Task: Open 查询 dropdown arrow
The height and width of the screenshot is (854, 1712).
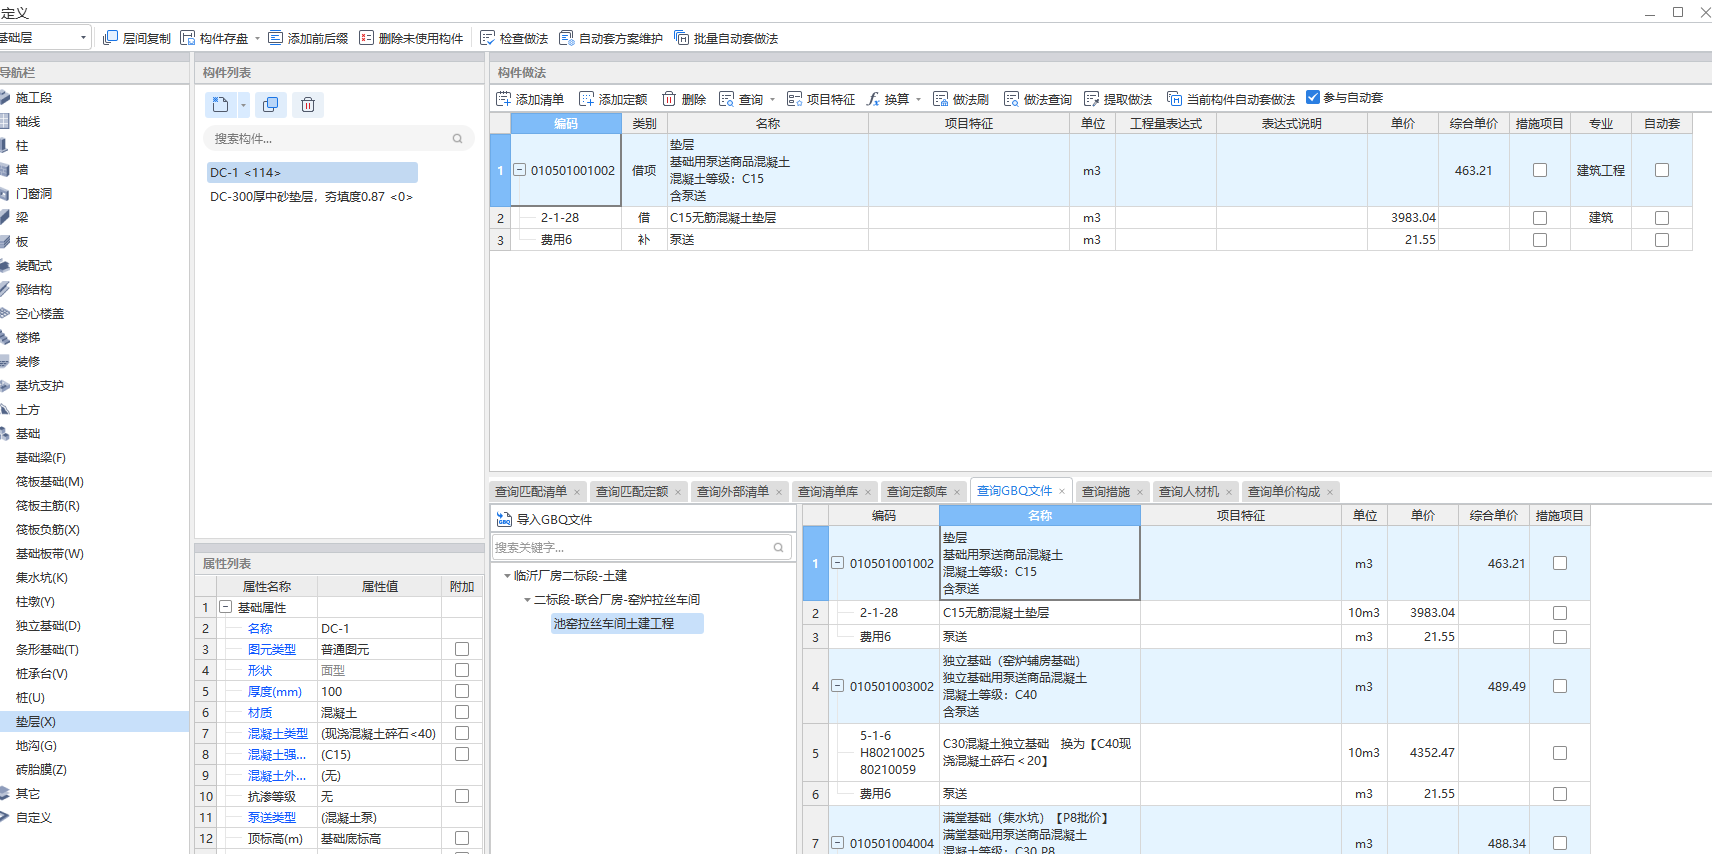Action: 772,99
